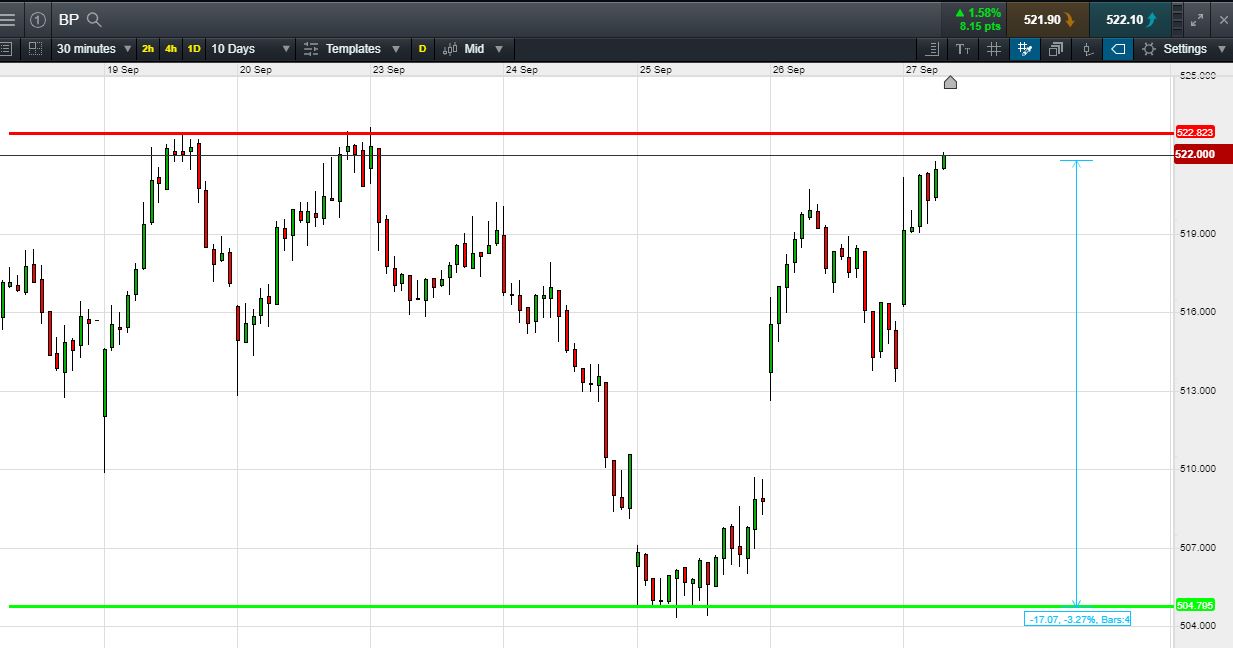1233x648 pixels.
Task: Click the circled number one icon
Action: (37, 19)
